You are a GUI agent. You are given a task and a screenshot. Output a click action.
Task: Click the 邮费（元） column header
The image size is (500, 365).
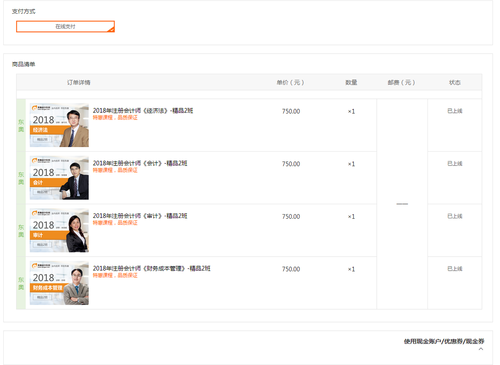pyautogui.click(x=401, y=82)
